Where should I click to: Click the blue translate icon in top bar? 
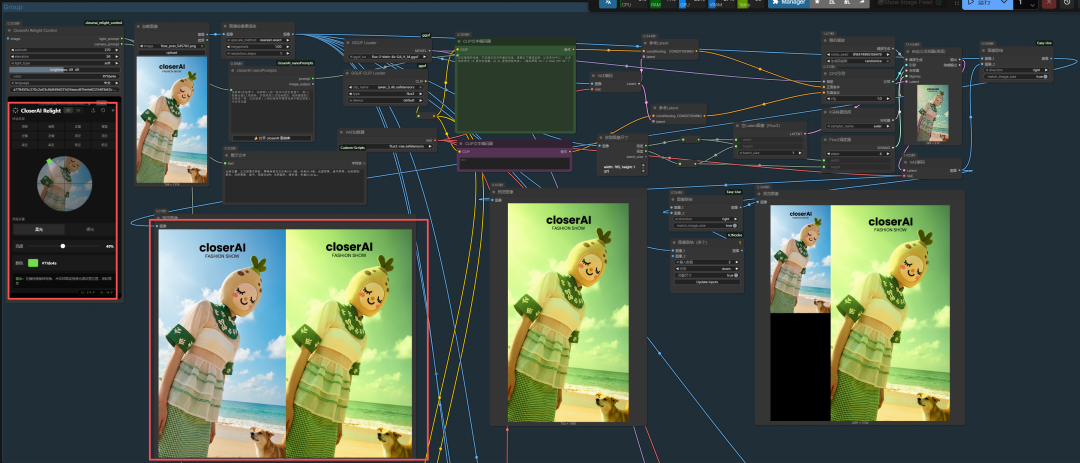tap(608, 3)
